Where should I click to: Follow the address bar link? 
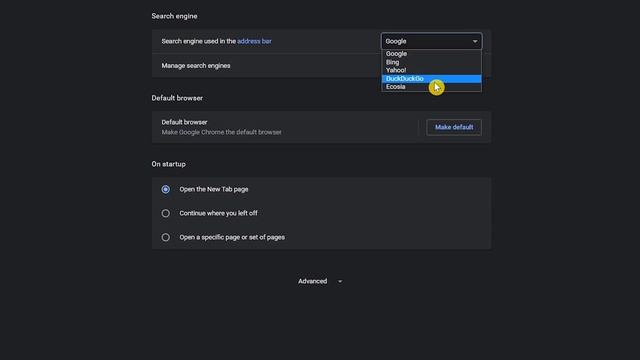pos(254,41)
